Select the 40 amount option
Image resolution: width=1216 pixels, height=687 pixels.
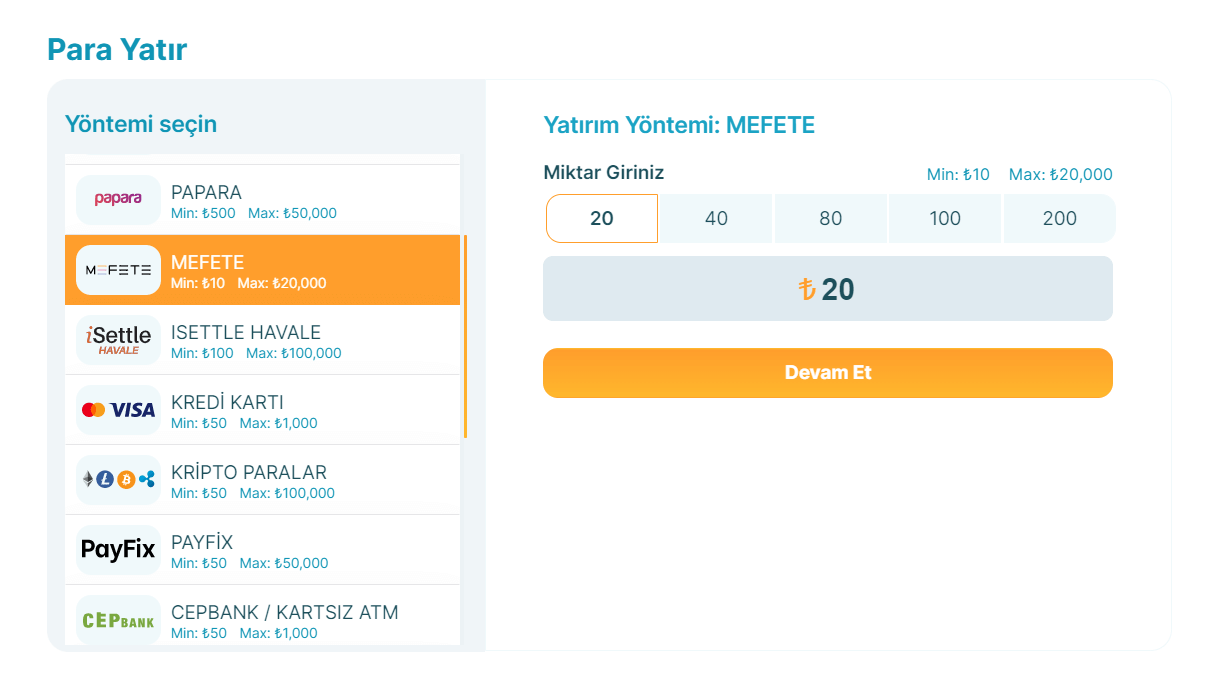716,218
